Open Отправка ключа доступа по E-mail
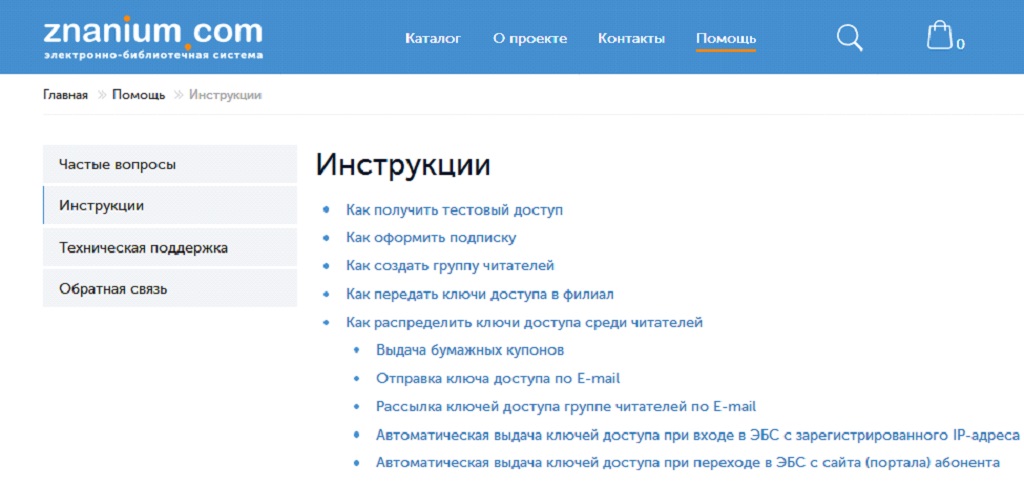The width and height of the screenshot is (1024, 483). 498,378
